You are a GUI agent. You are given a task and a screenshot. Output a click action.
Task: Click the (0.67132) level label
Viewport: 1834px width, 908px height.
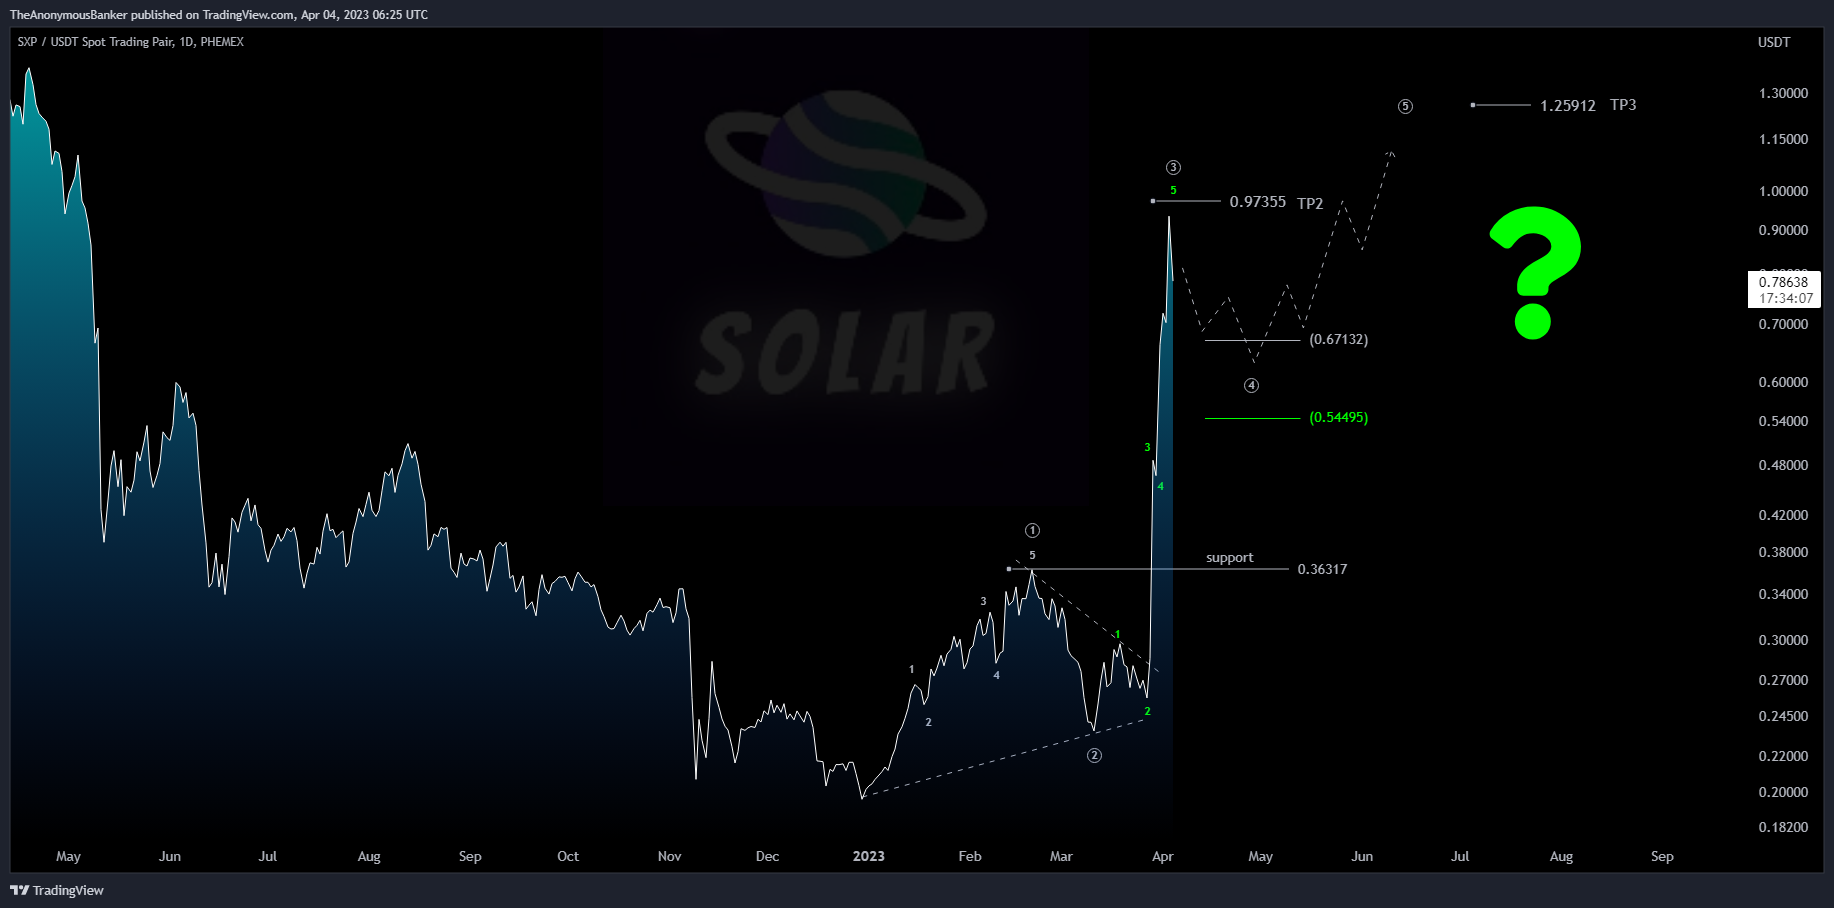(1339, 339)
